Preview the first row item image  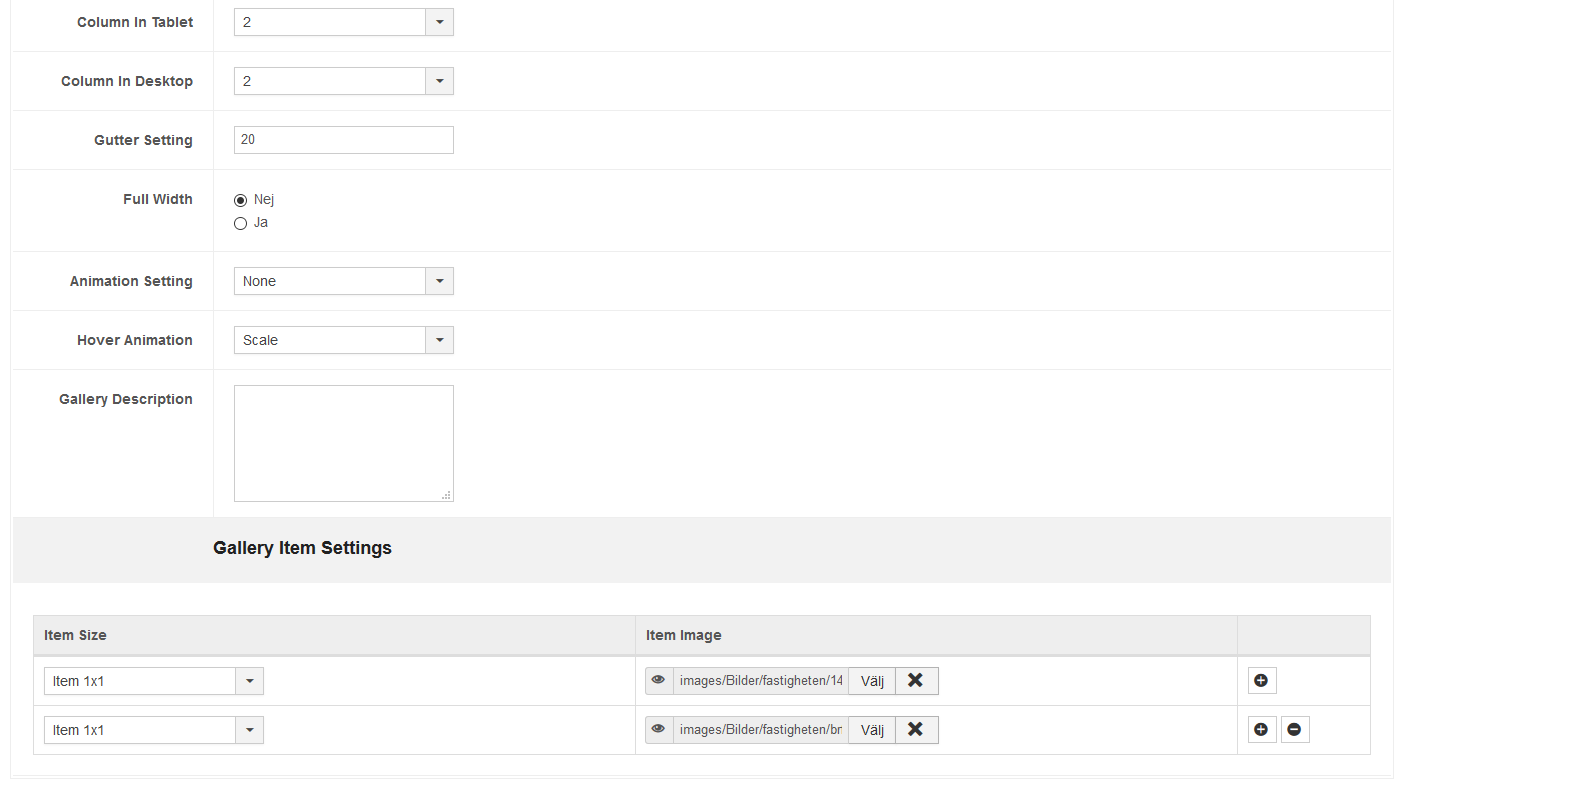pyautogui.click(x=658, y=681)
